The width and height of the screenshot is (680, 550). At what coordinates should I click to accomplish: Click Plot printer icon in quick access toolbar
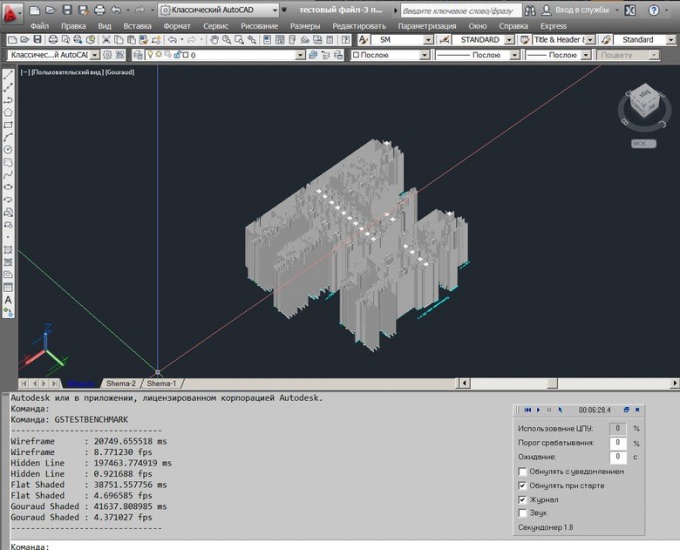click(100, 10)
